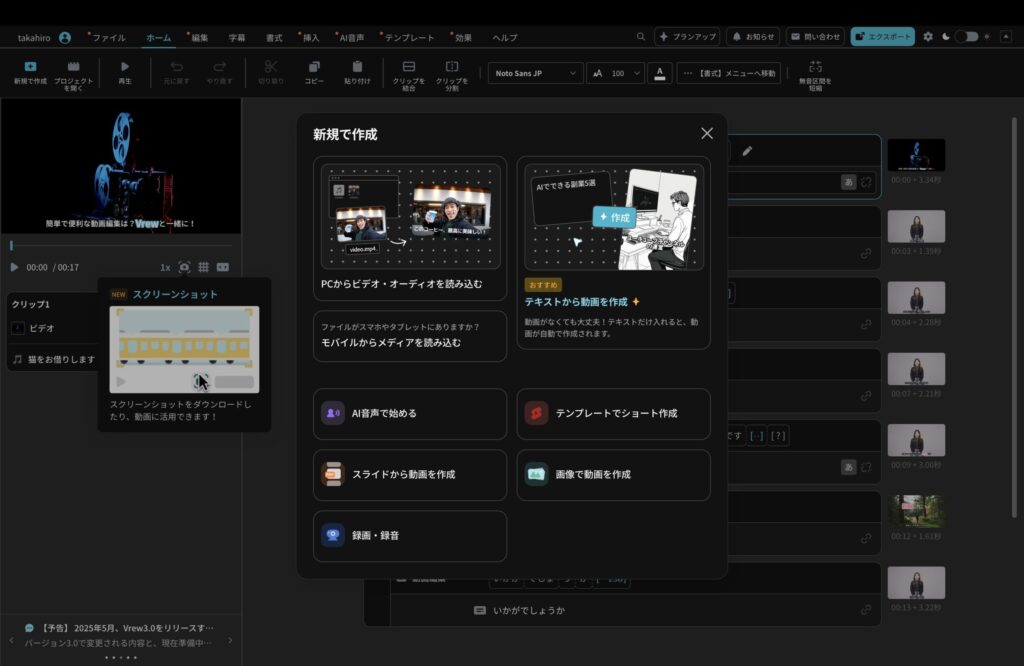Image resolution: width=1024 pixels, height=666 pixels.
Task: Click the クリップを結合 merge clips icon
Action: tap(409, 67)
